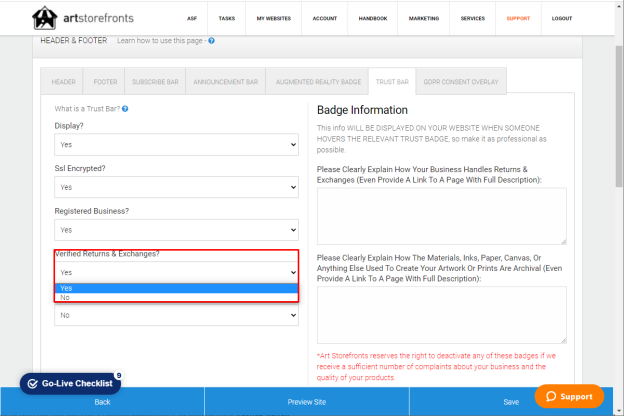Screen dimensions: 624x416
Task: Click the Save button in bottom bar
Action: (511, 402)
